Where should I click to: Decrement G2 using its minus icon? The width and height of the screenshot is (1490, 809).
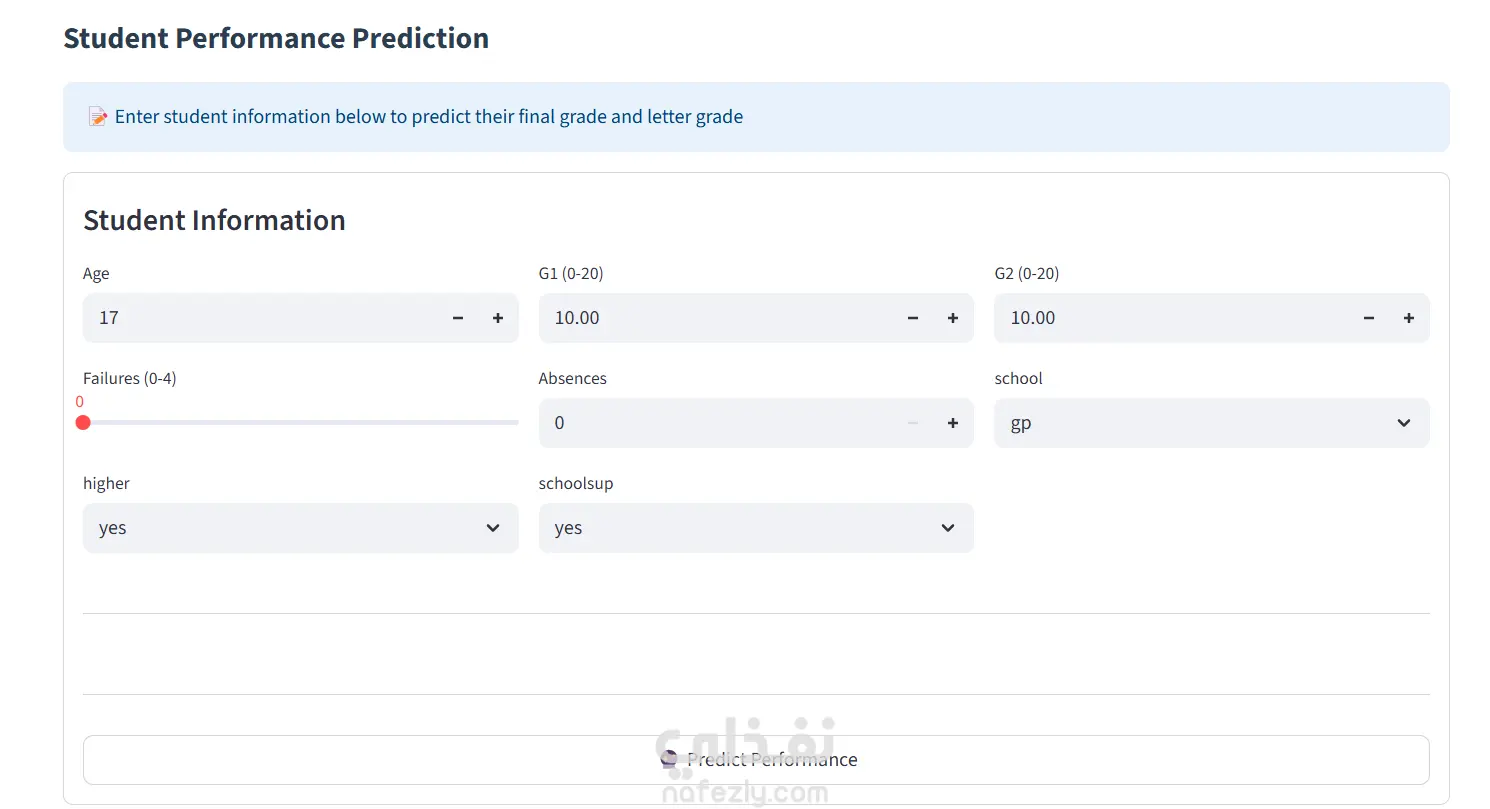1369,318
